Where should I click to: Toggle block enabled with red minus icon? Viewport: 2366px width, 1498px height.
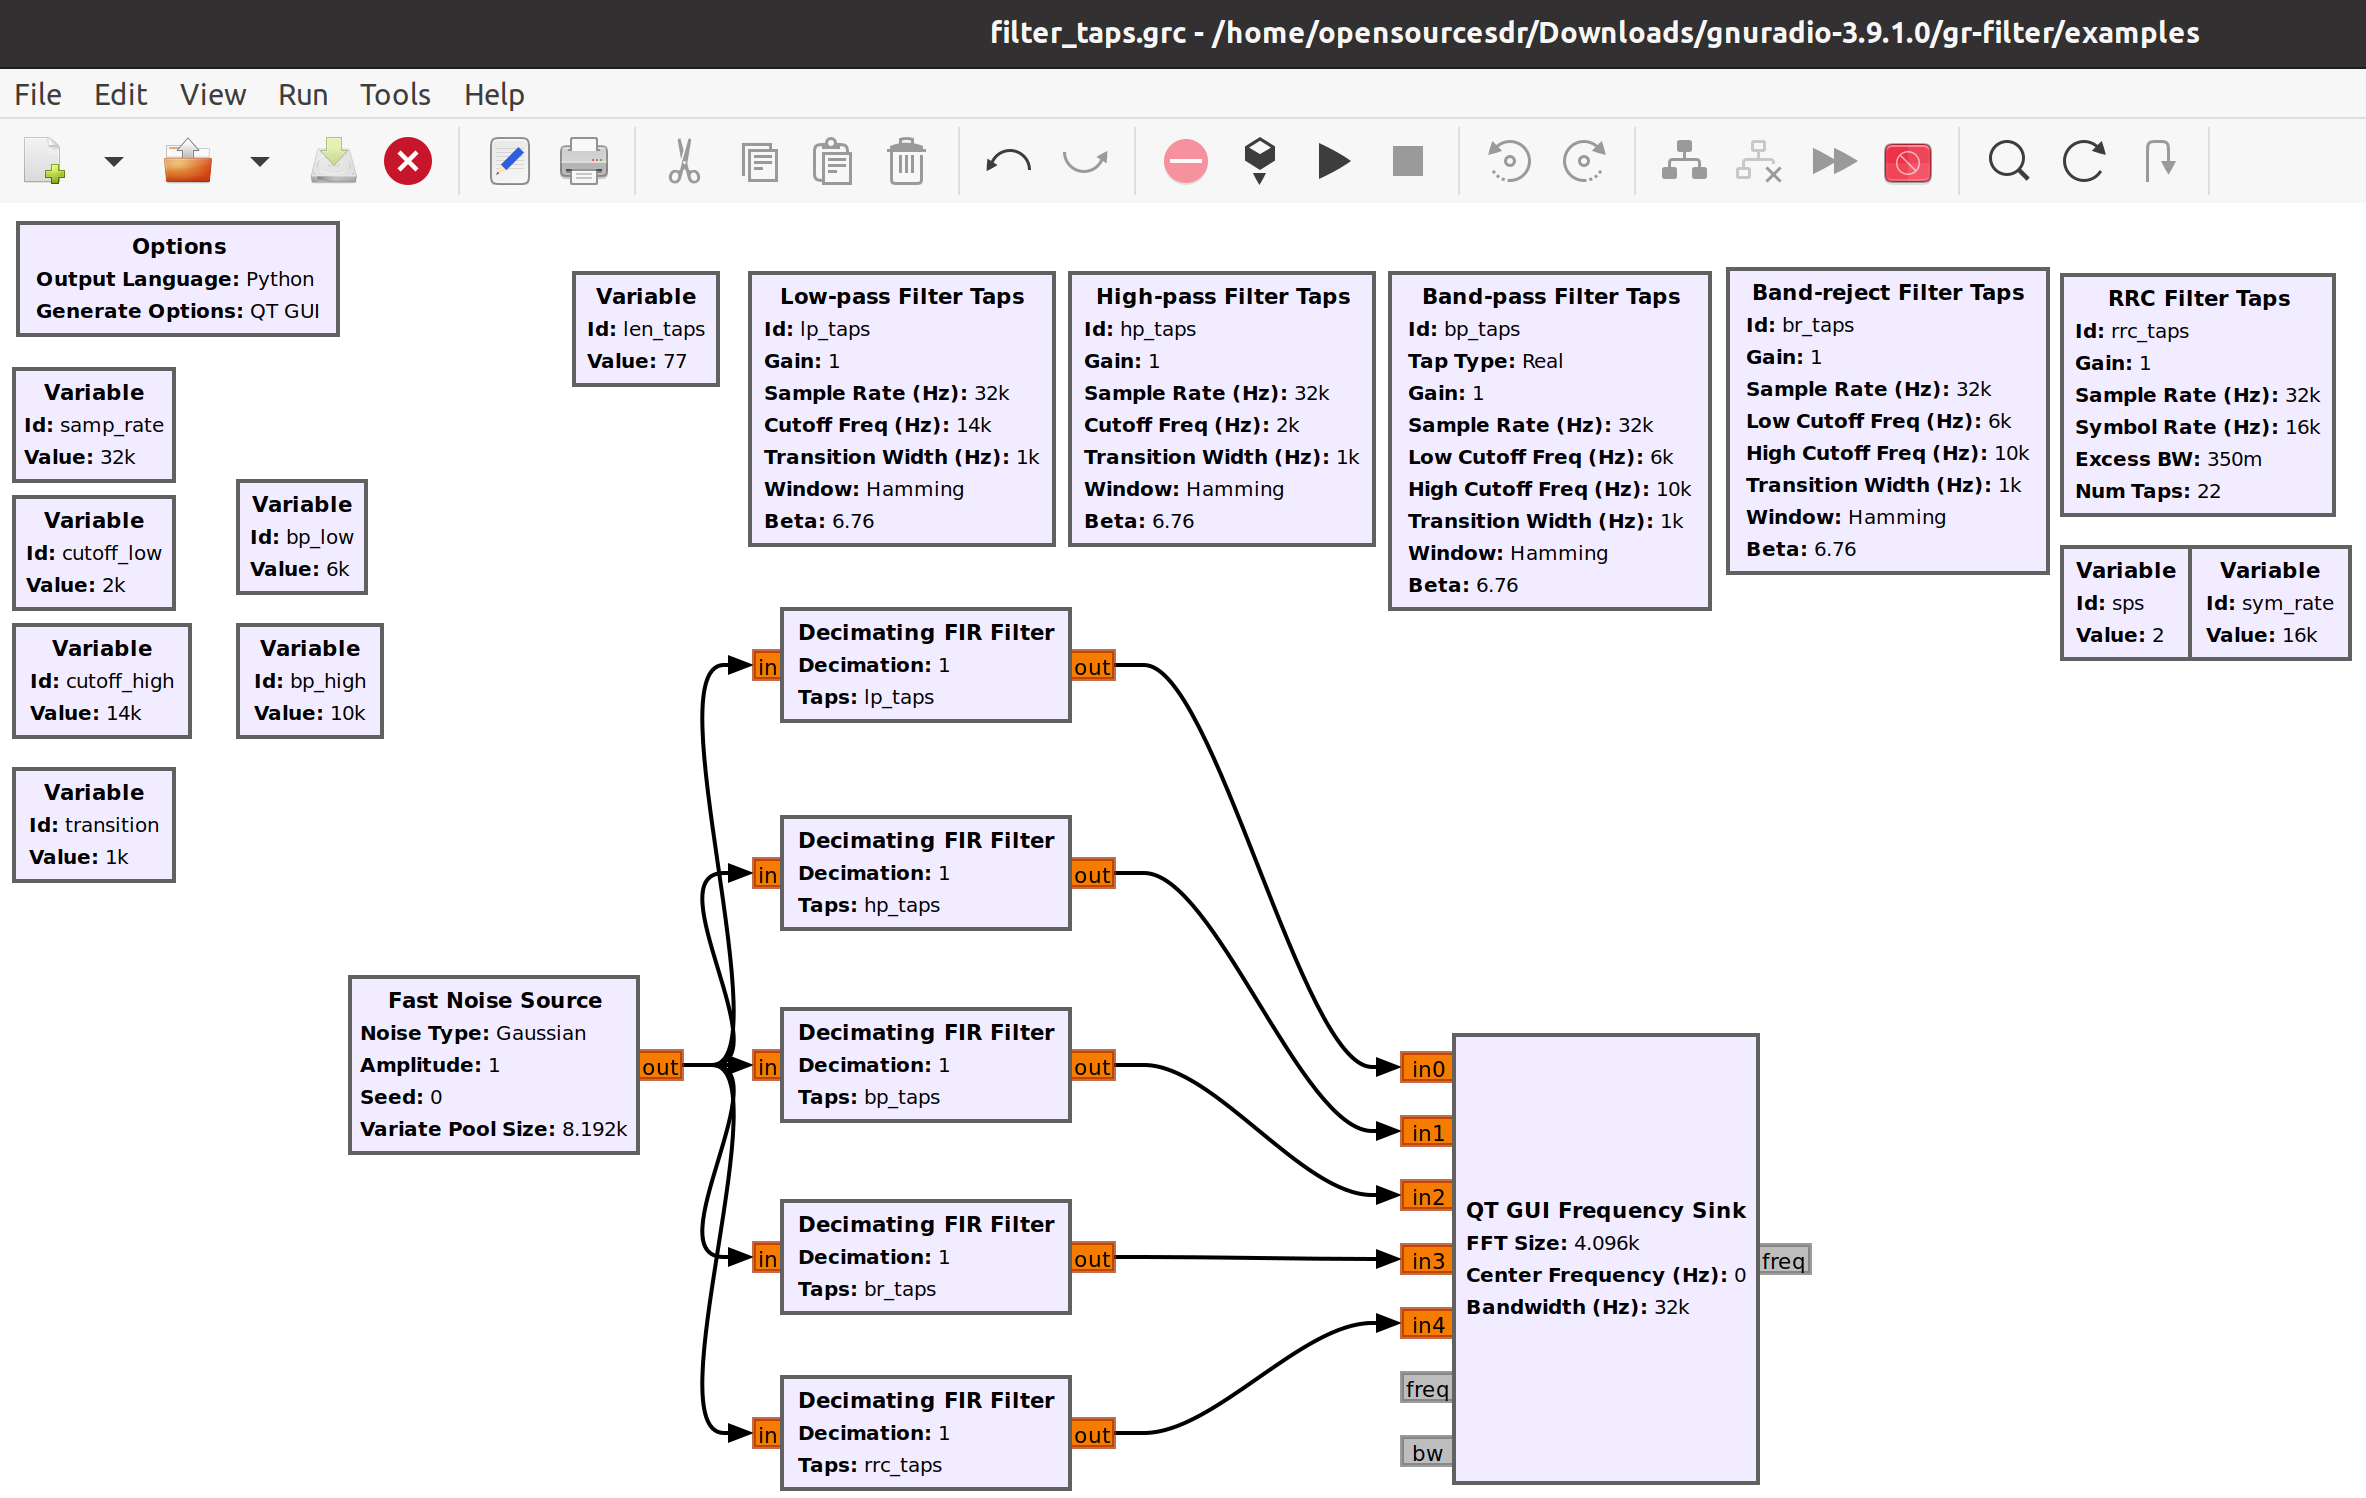click(x=1185, y=161)
